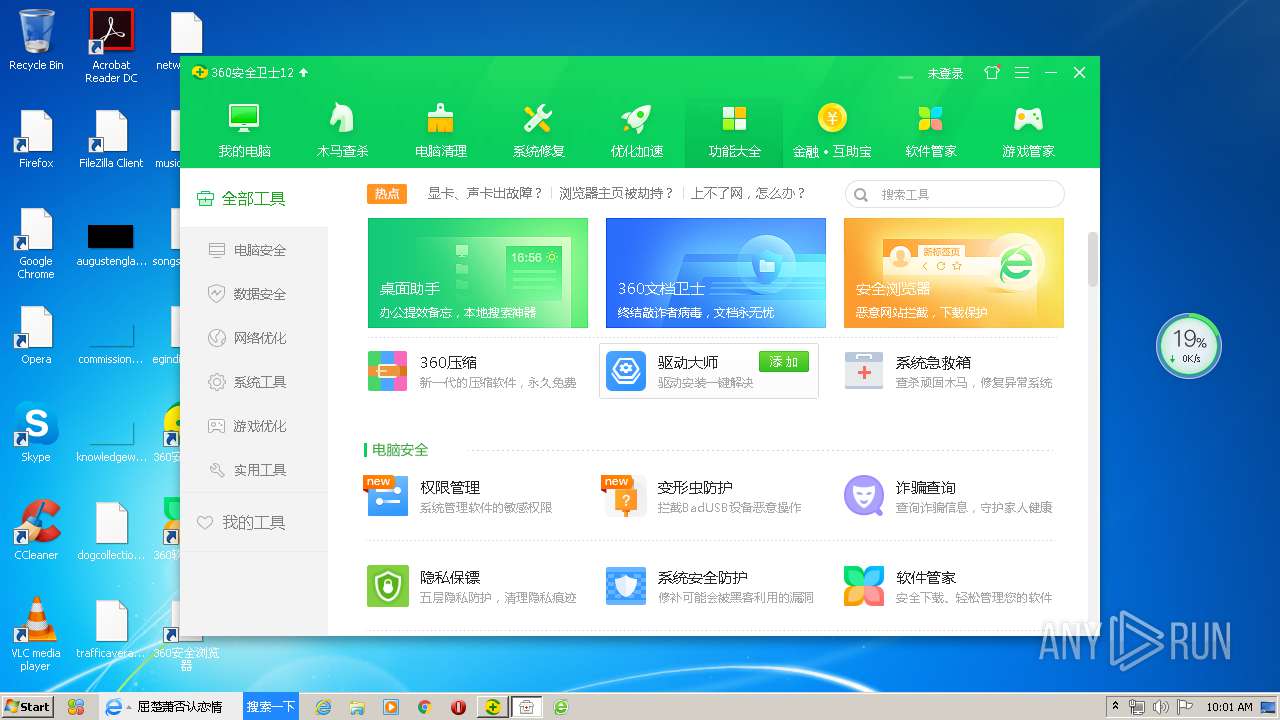Screen dimensions: 1280x720
Task: Open Chrome from the taskbar
Action: pyautogui.click(x=424, y=707)
